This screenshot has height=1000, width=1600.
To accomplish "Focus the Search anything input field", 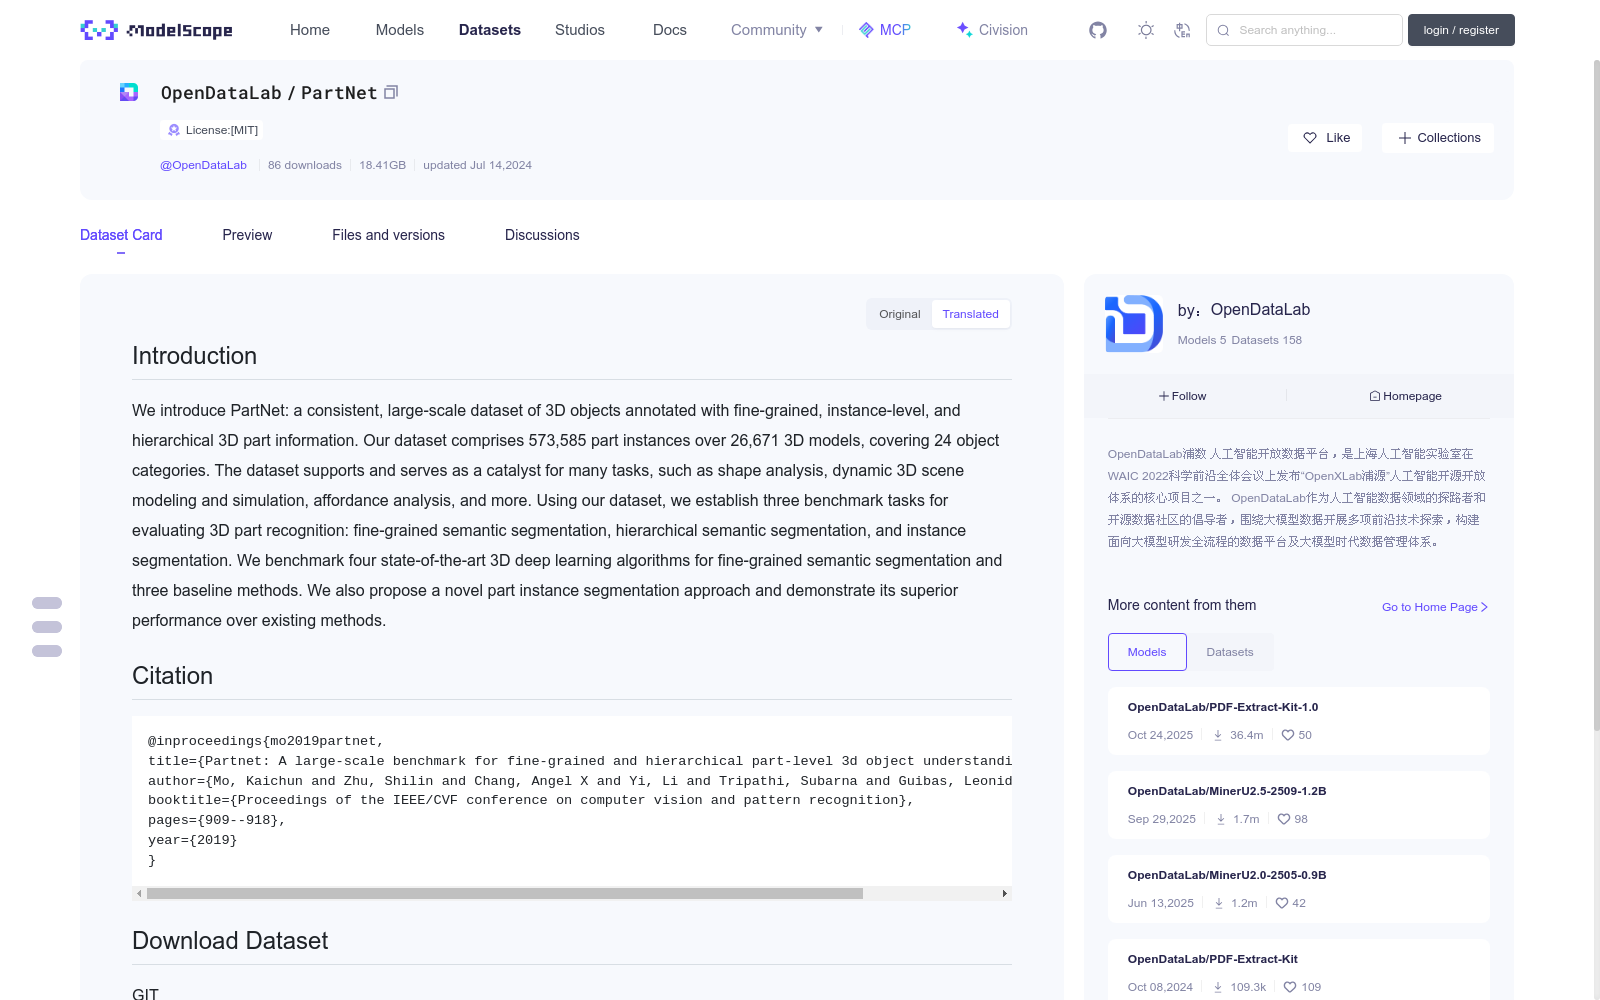I will pyautogui.click(x=1304, y=30).
